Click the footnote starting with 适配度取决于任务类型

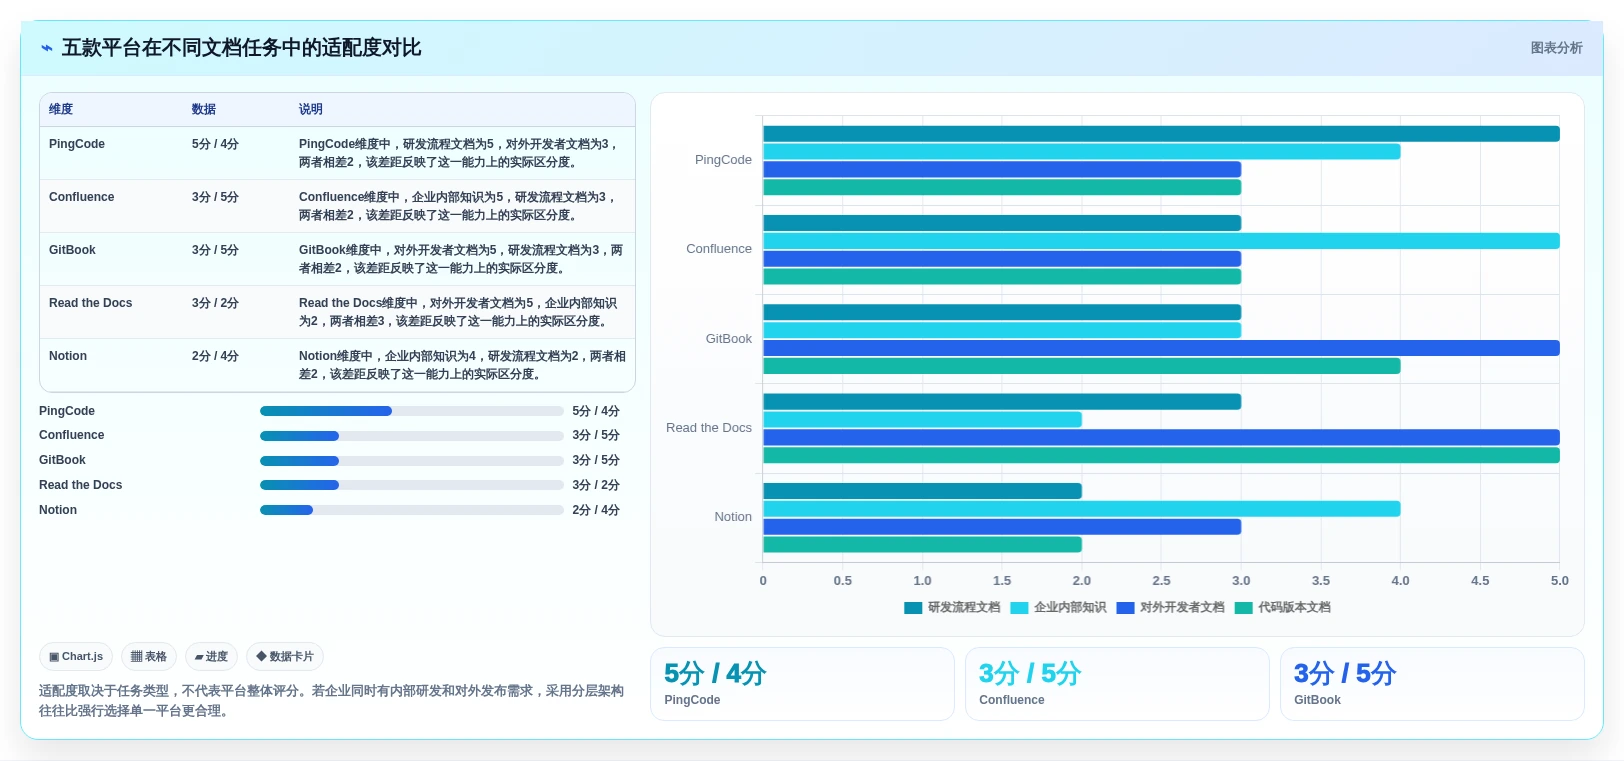click(x=331, y=701)
